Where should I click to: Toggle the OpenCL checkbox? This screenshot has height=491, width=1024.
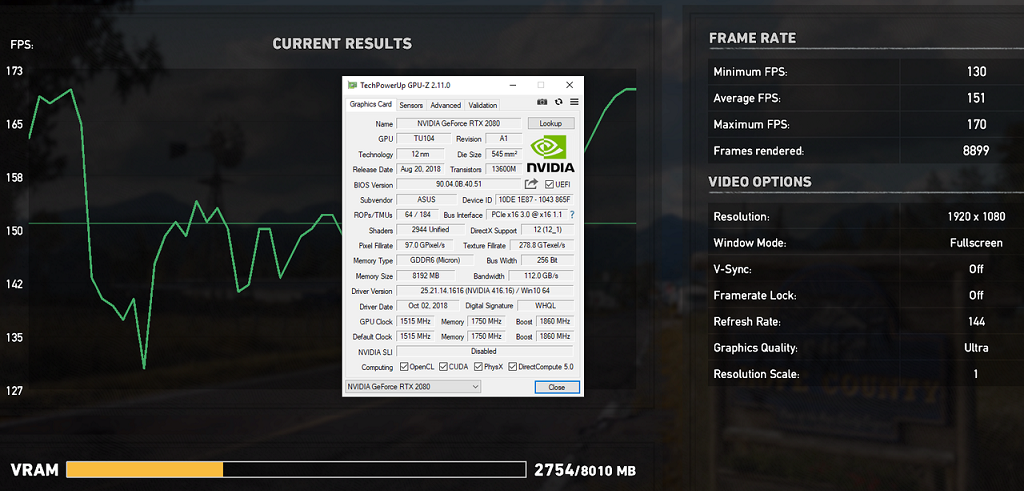coord(404,367)
